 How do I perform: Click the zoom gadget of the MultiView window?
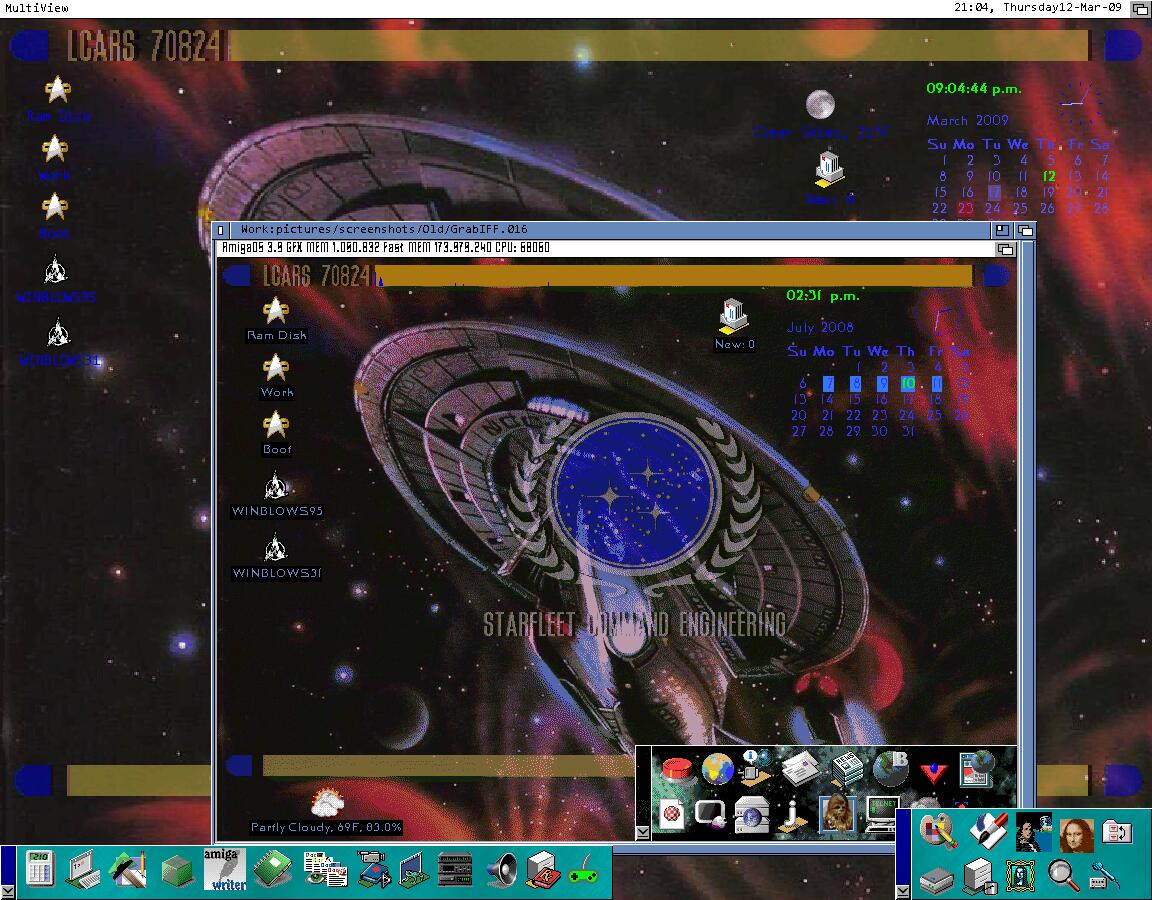click(1001, 230)
